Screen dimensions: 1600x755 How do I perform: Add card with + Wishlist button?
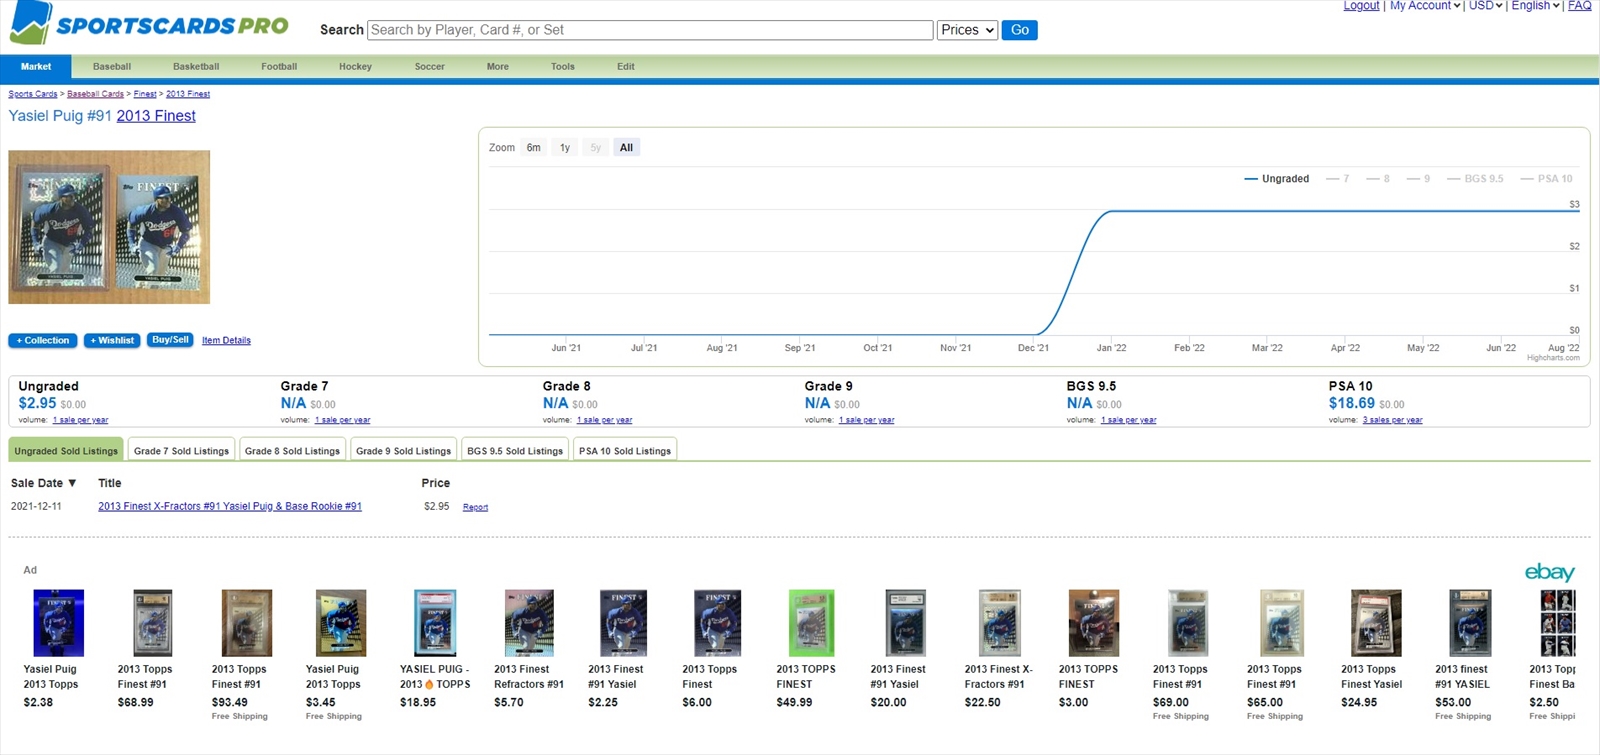click(112, 341)
